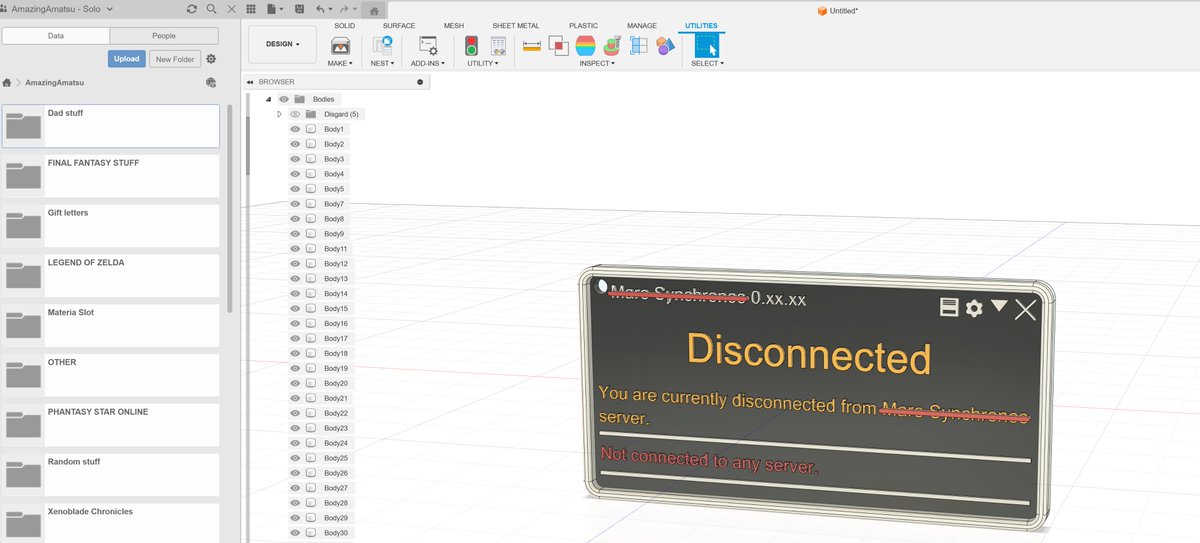This screenshot has height=543, width=1200.
Task: Hide Body27 with its eye icon
Action: pos(295,487)
